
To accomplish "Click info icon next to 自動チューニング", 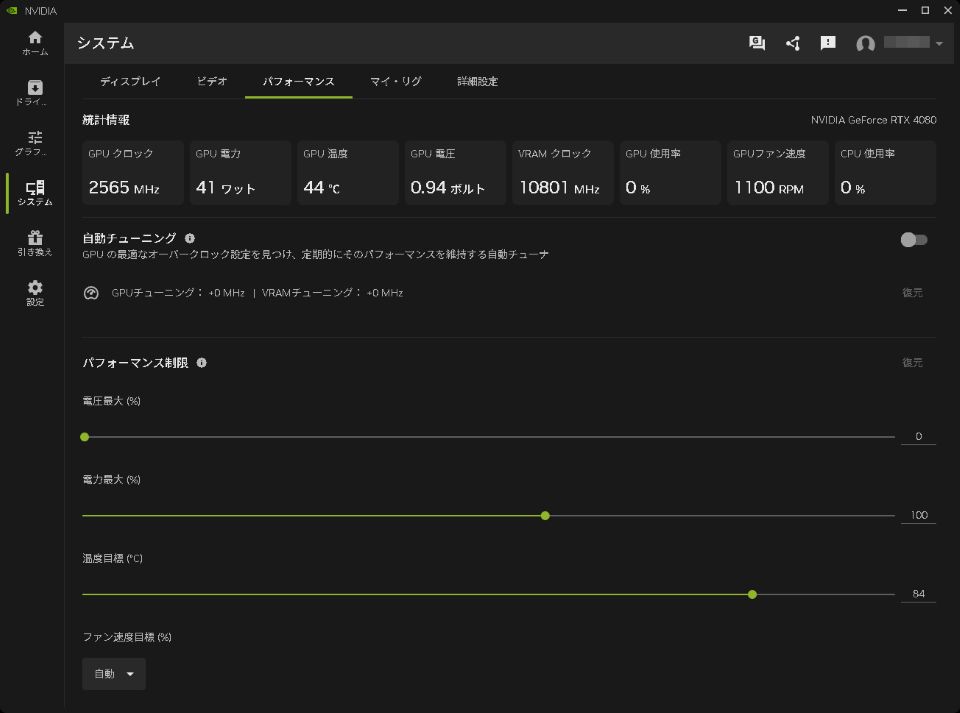I will pyautogui.click(x=190, y=238).
